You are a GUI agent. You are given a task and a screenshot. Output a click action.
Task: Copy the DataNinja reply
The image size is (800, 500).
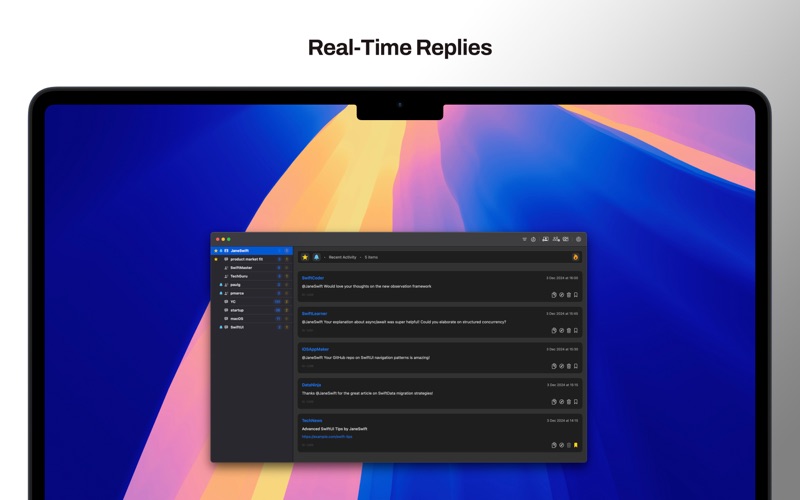pyautogui.click(x=554, y=402)
